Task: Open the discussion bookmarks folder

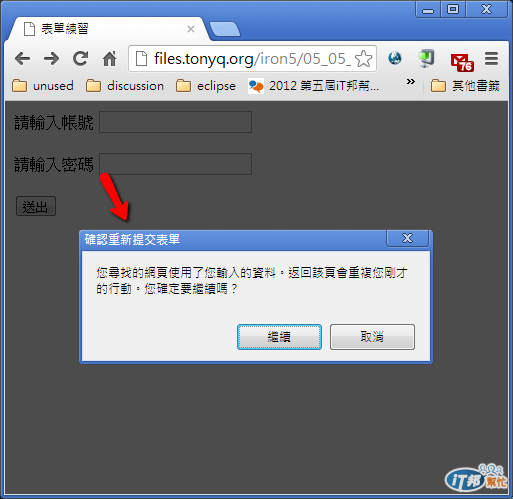Action: pos(125,86)
